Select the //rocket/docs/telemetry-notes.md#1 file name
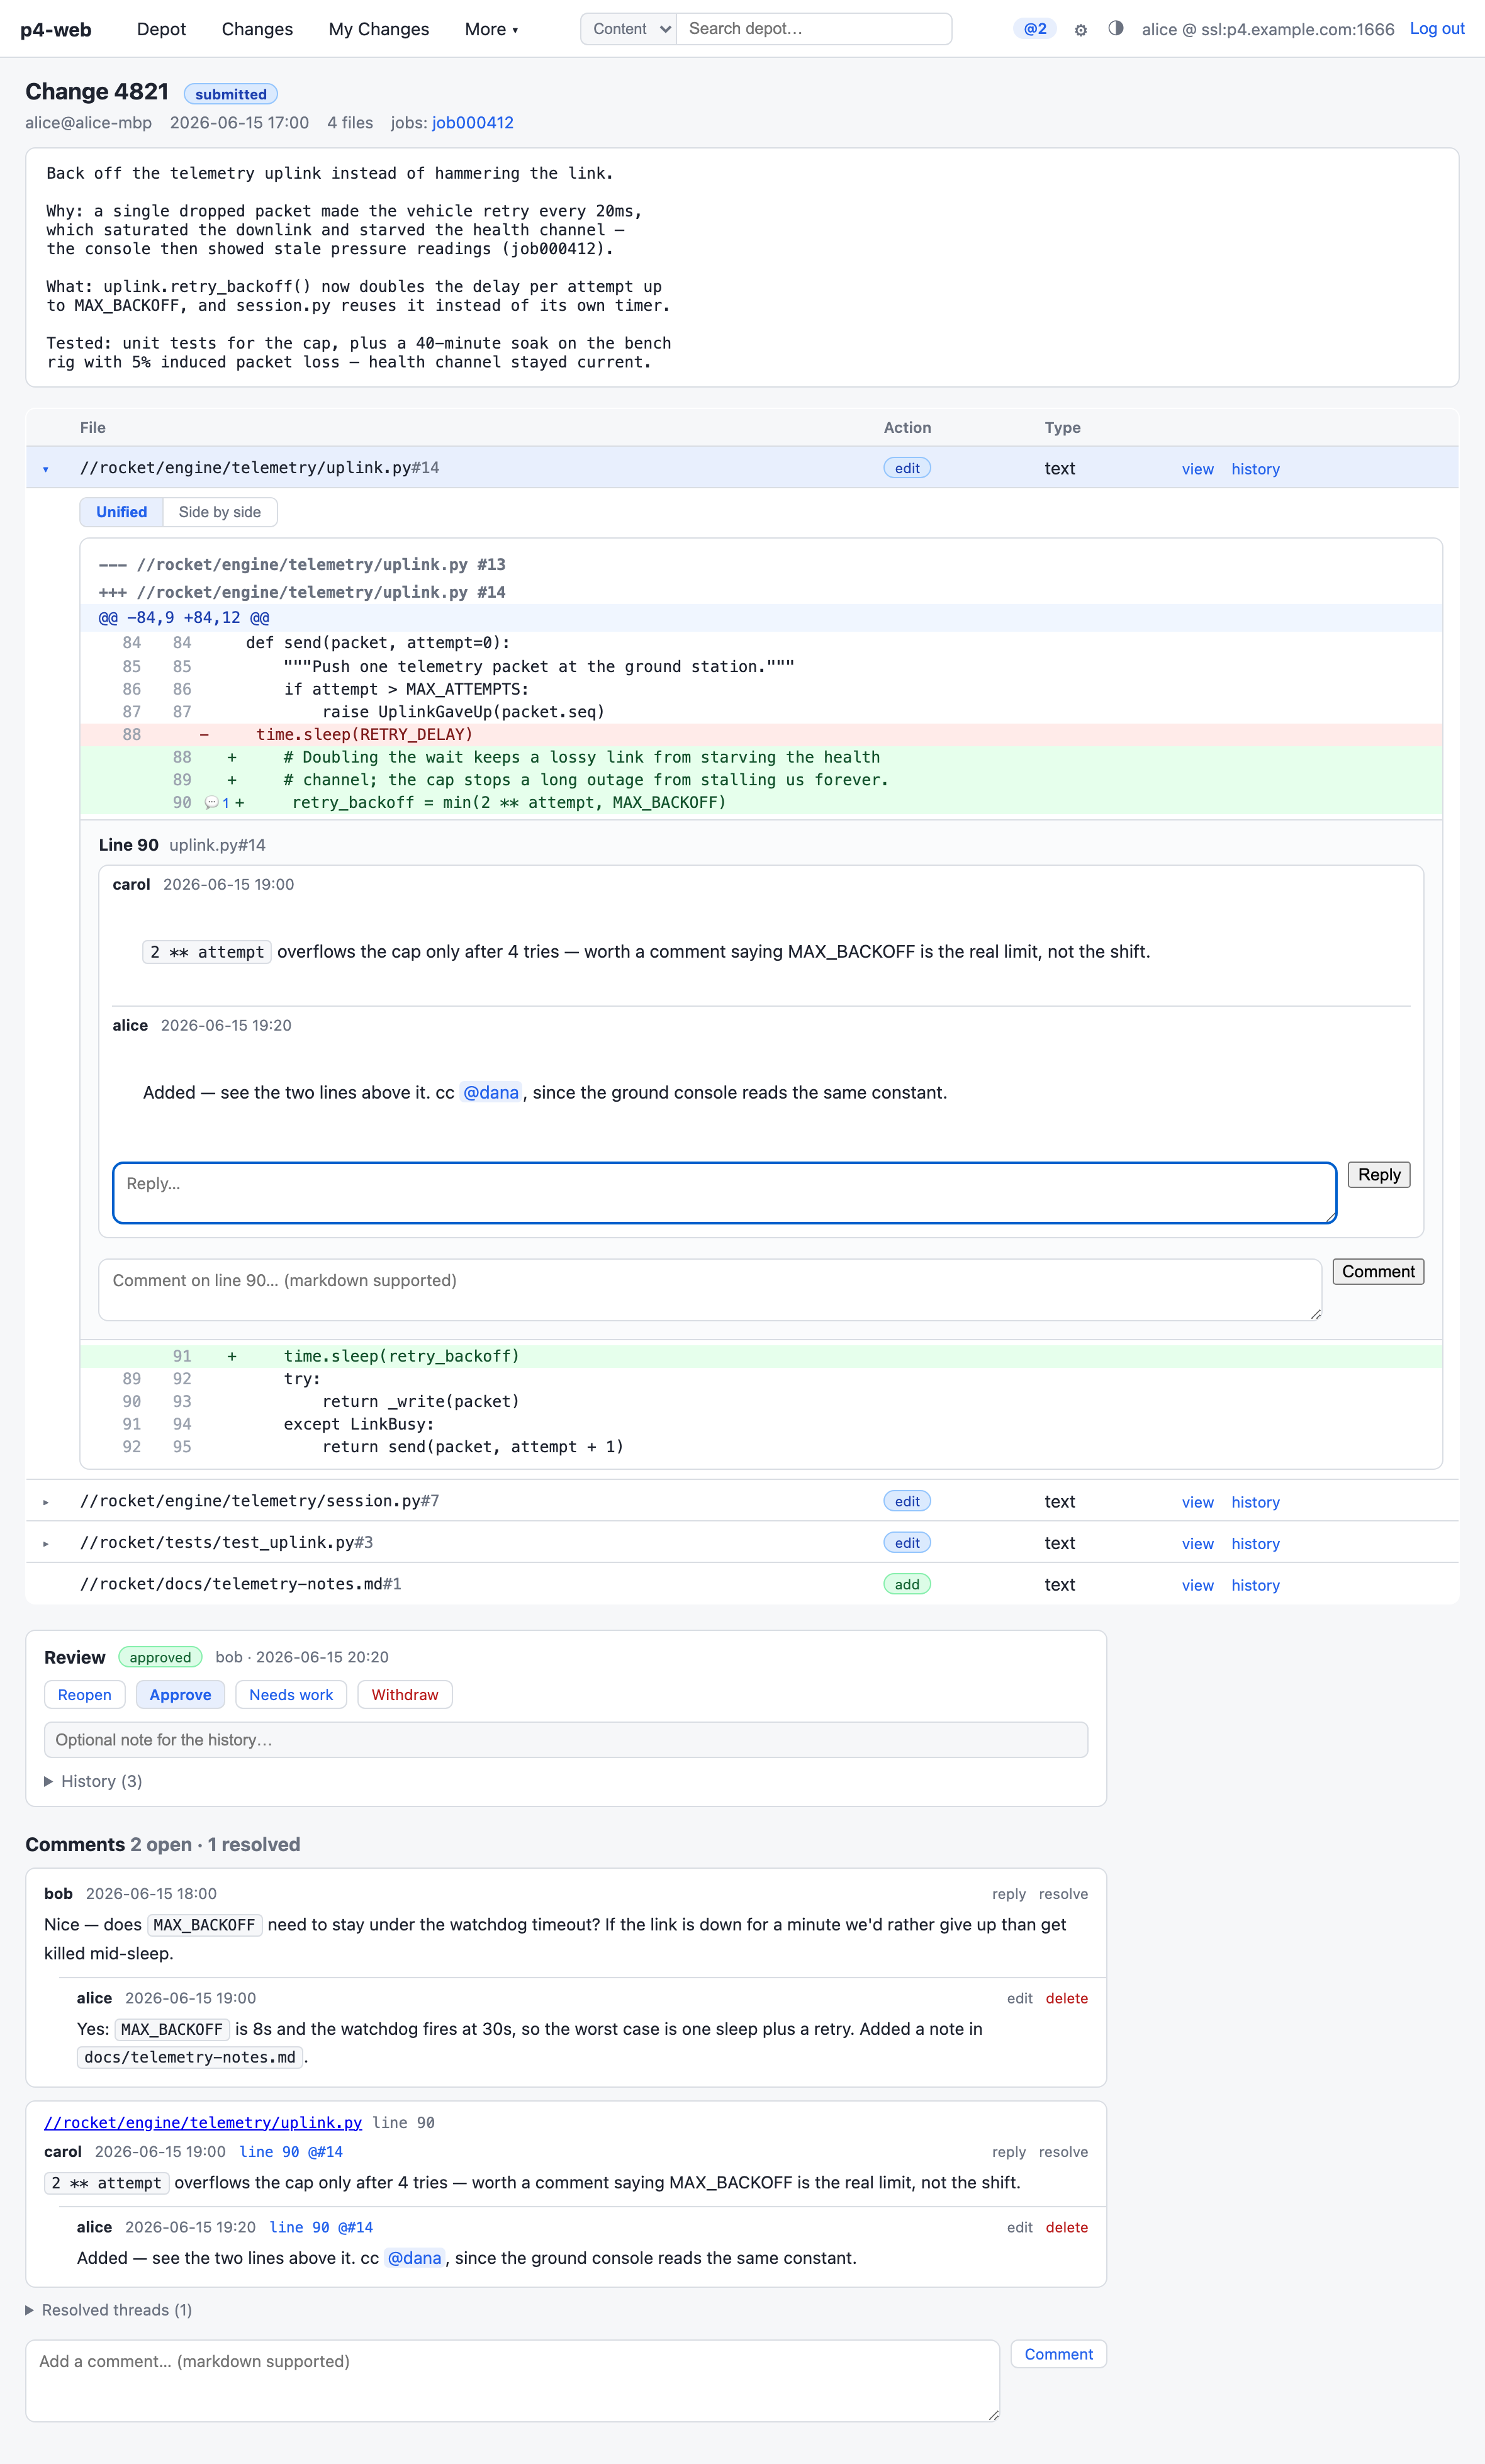This screenshot has width=1485, height=2464. click(x=240, y=1584)
